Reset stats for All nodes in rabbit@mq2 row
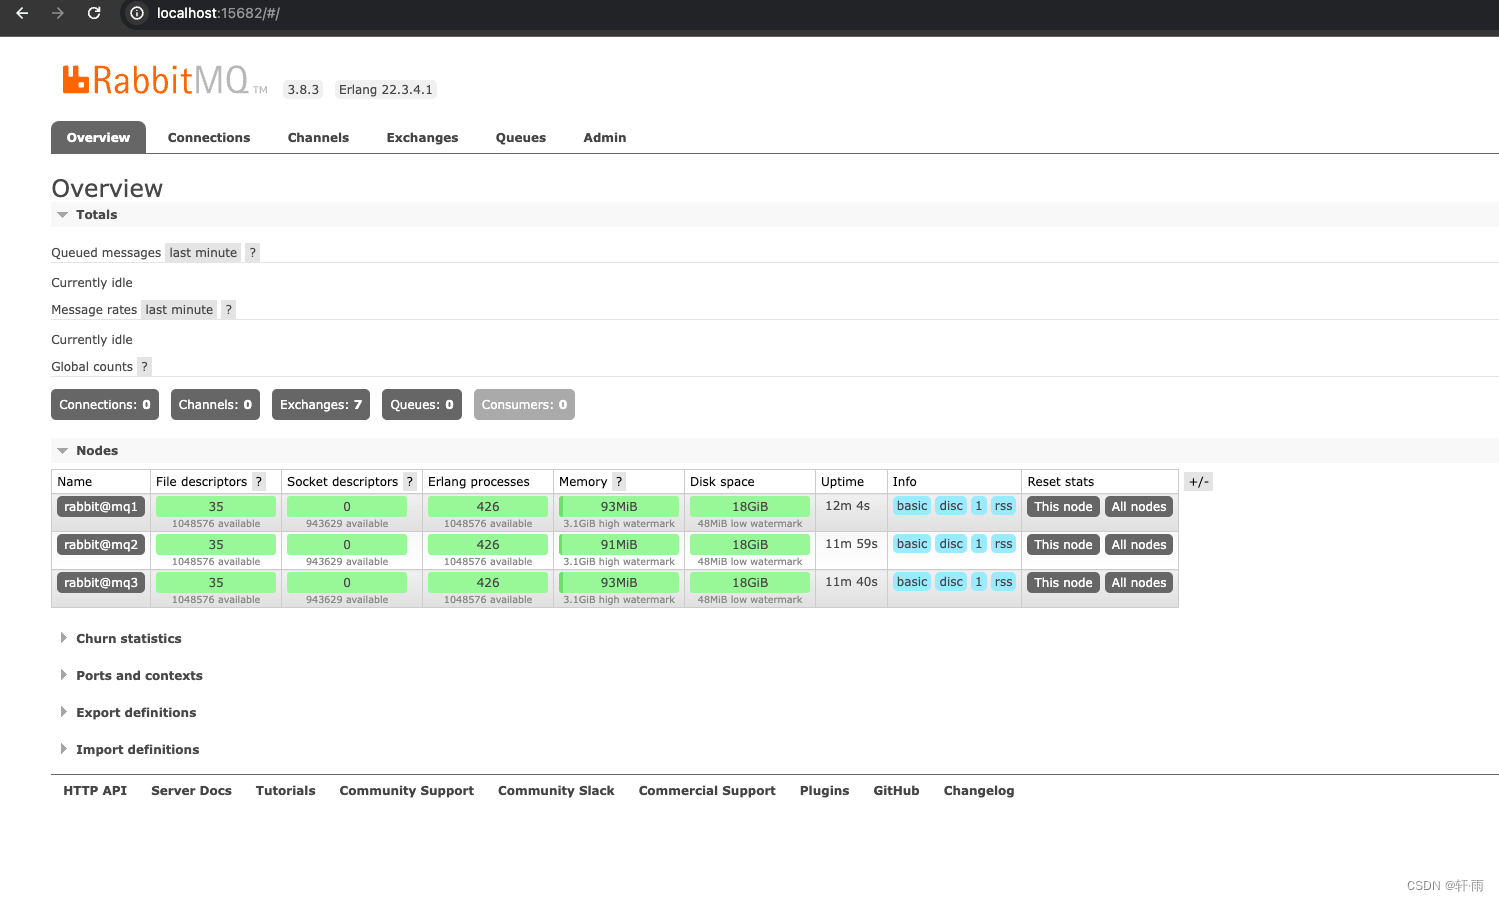The width and height of the screenshot is (1499, 901). tap(1139, 545)
